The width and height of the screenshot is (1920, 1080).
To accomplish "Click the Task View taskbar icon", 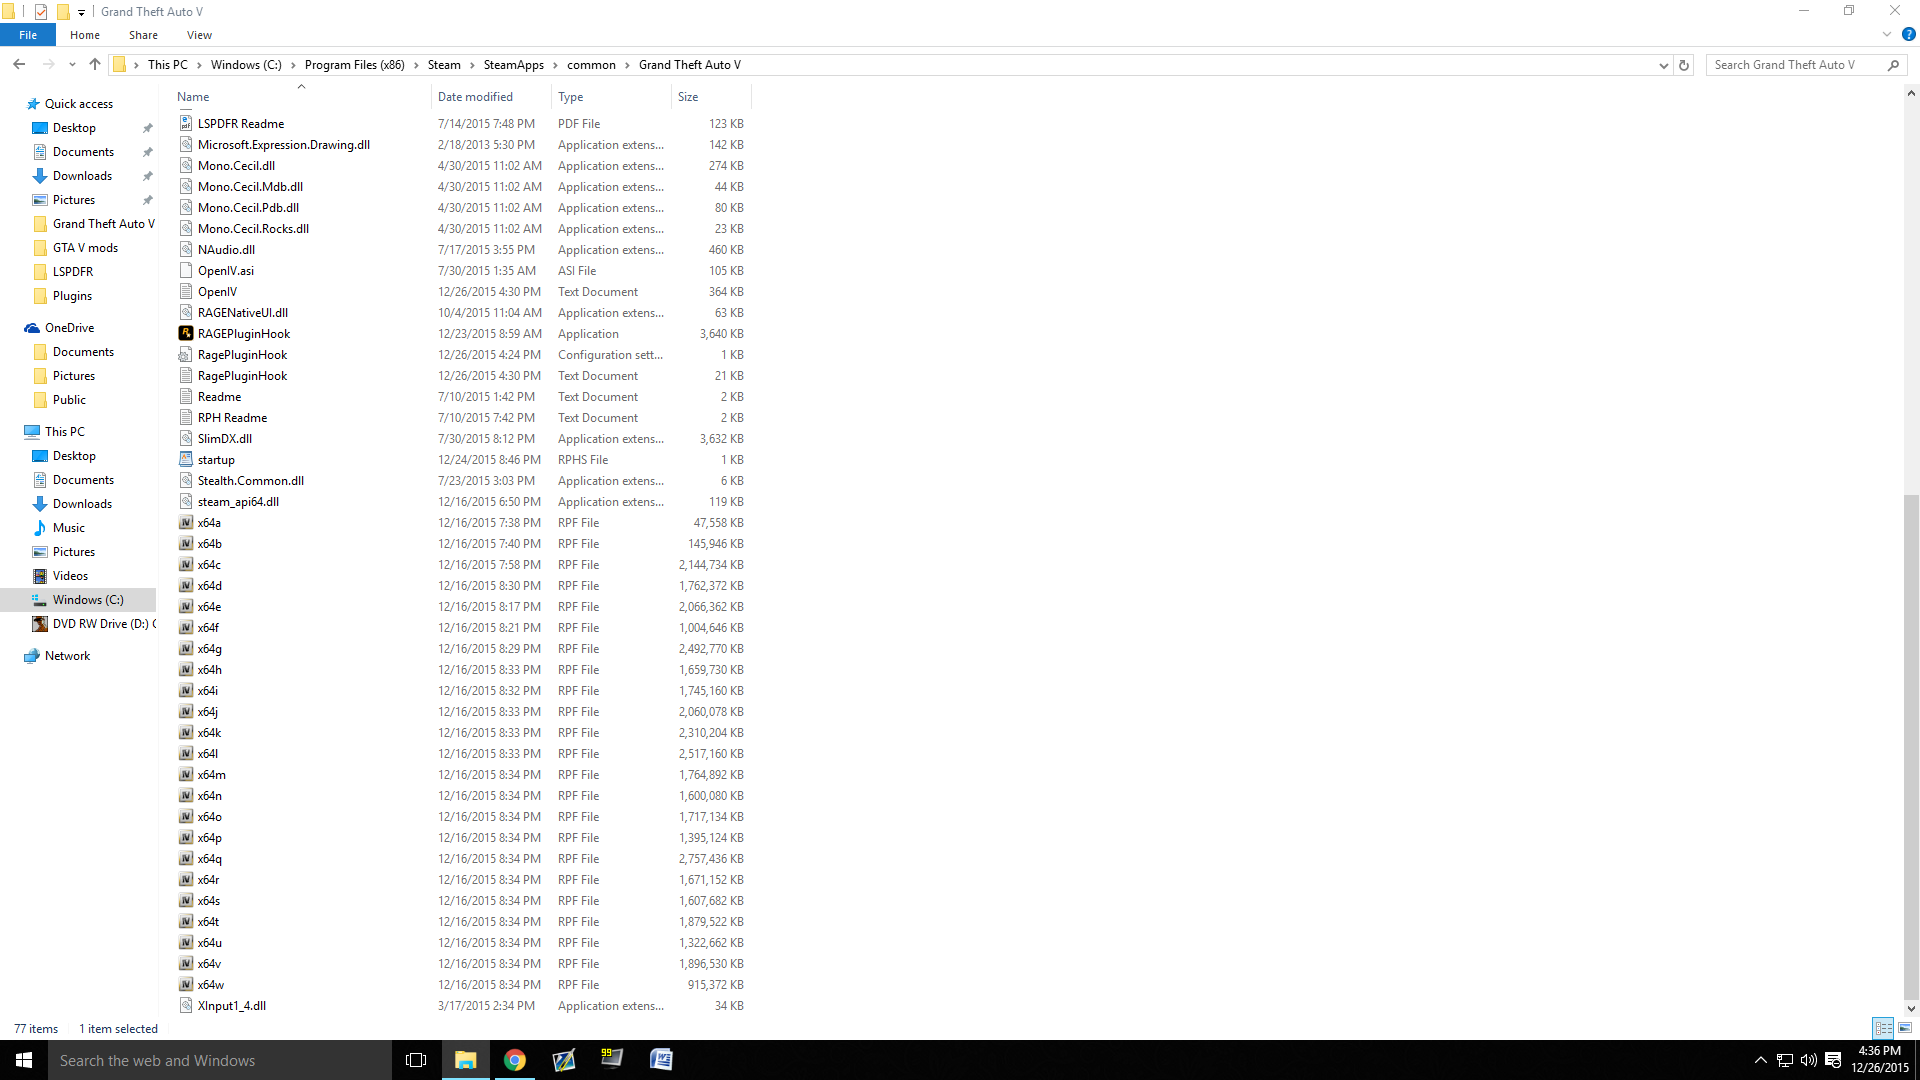I will (416, 1060).
